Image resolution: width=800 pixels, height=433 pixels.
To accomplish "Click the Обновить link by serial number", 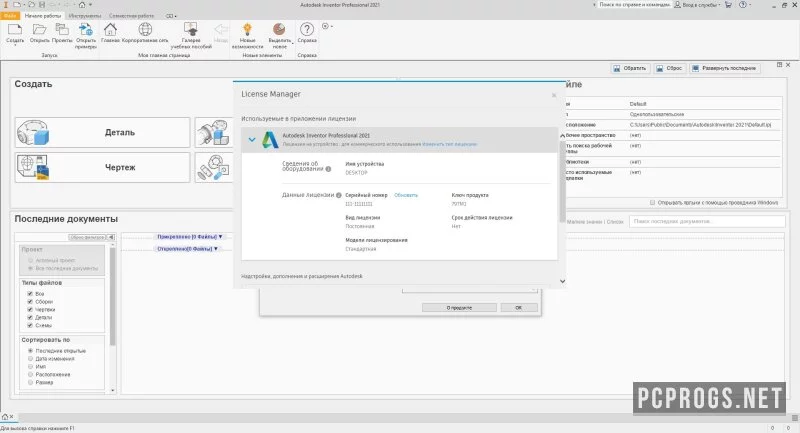I will [x=406, y=195].
